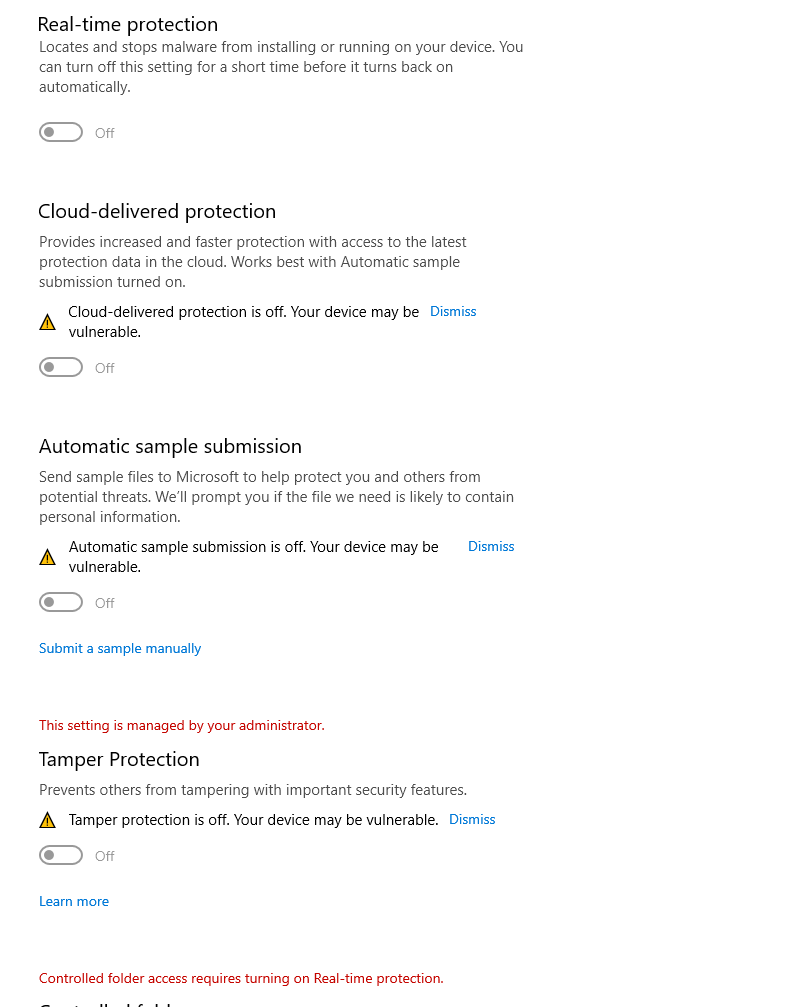The height and width of the screenshot is (1007, 787).
Task: Click the Tamper Protection heading
Action: [x=119, y=759]
